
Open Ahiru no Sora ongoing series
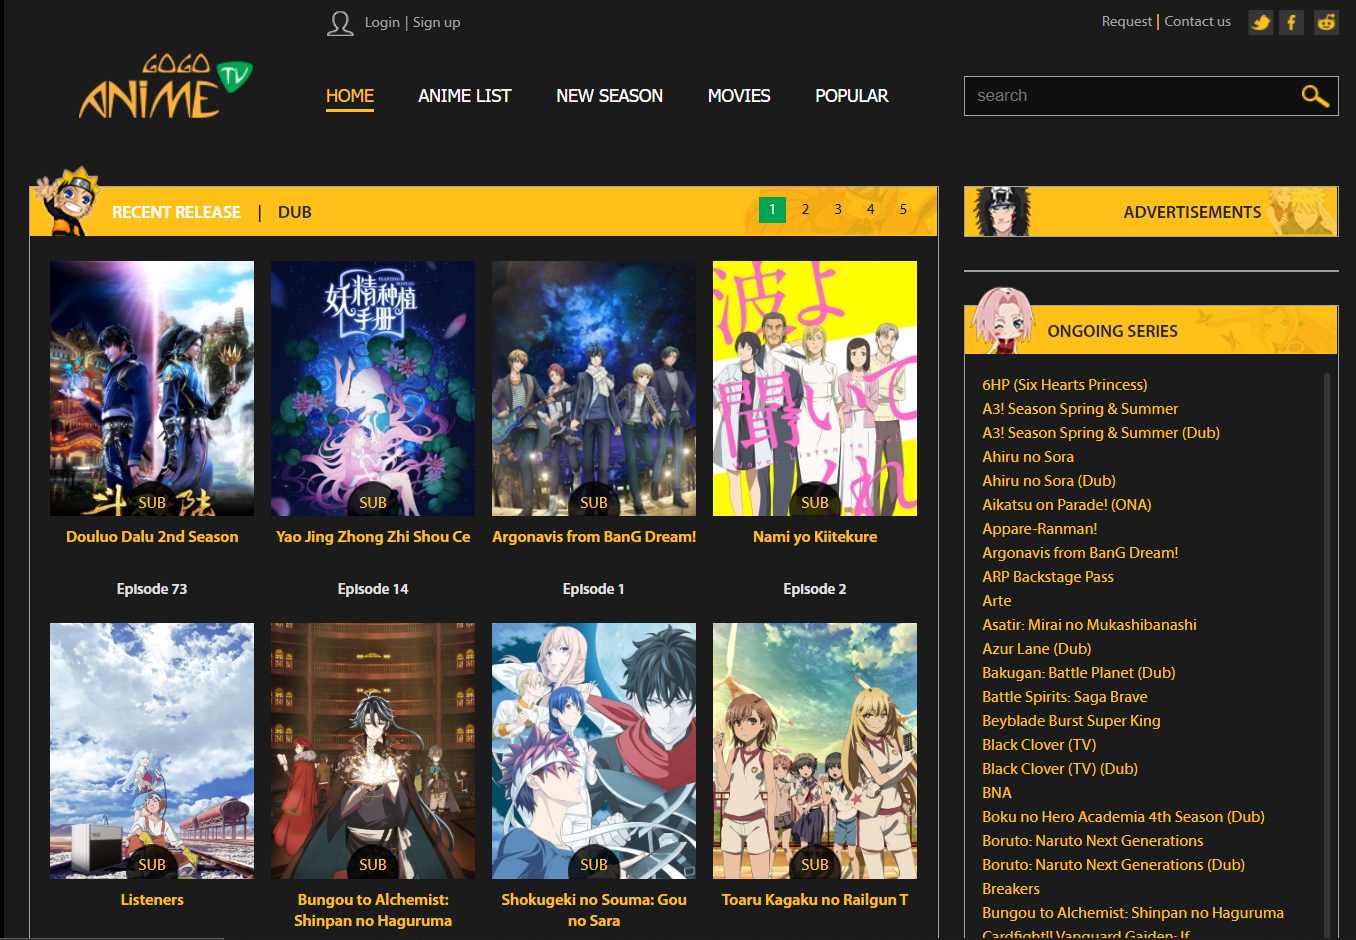pyautogui.click(x=1028, y=457)
